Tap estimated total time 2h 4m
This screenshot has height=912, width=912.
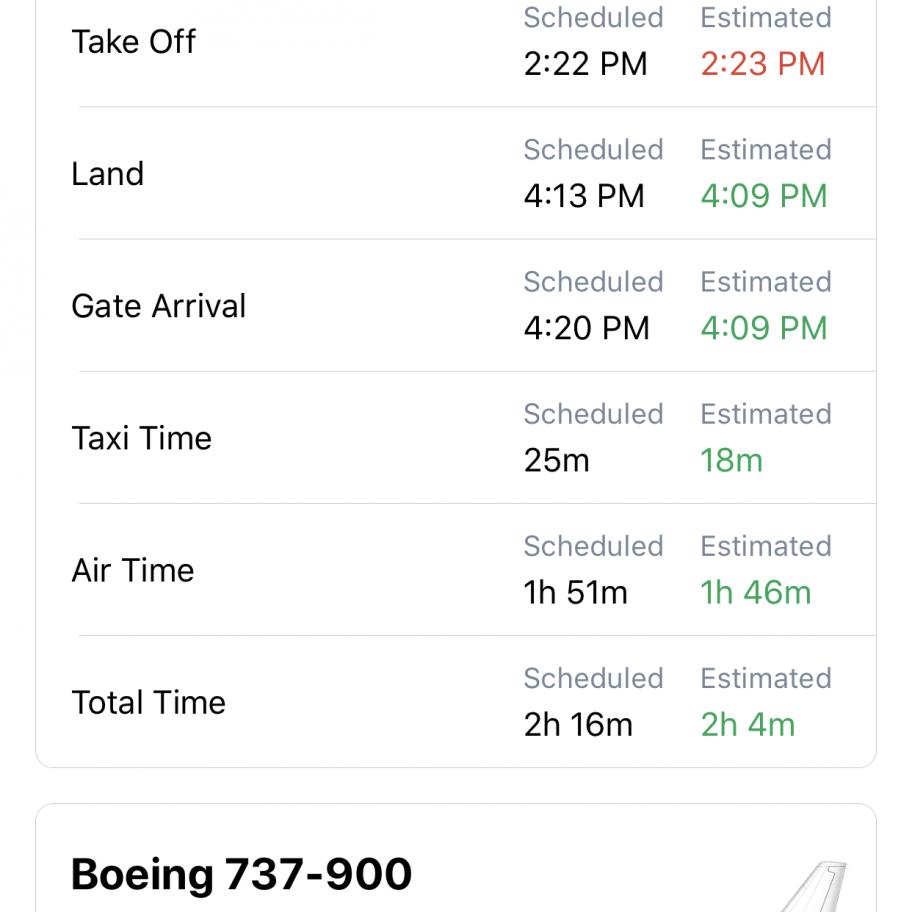click(x=747, y=724)
